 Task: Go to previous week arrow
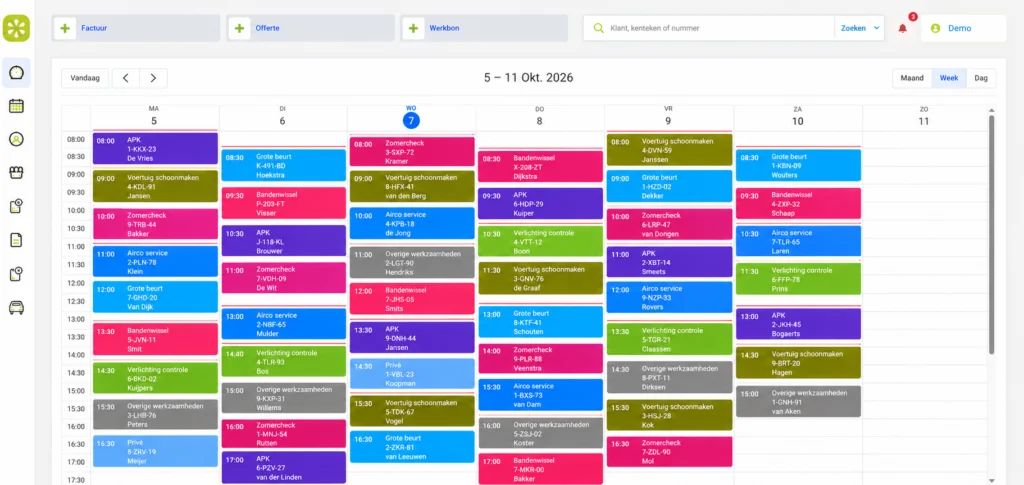(x=125, y=78)
